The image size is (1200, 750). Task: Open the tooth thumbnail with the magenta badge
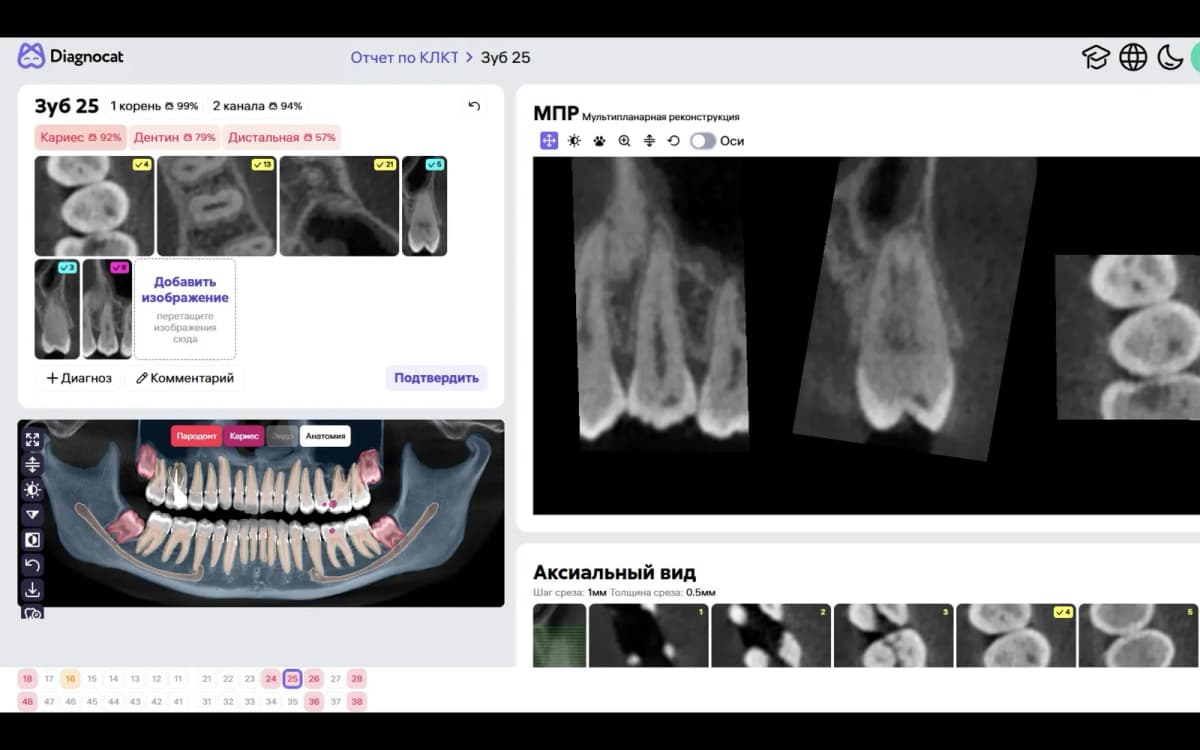tap(107, 309)
